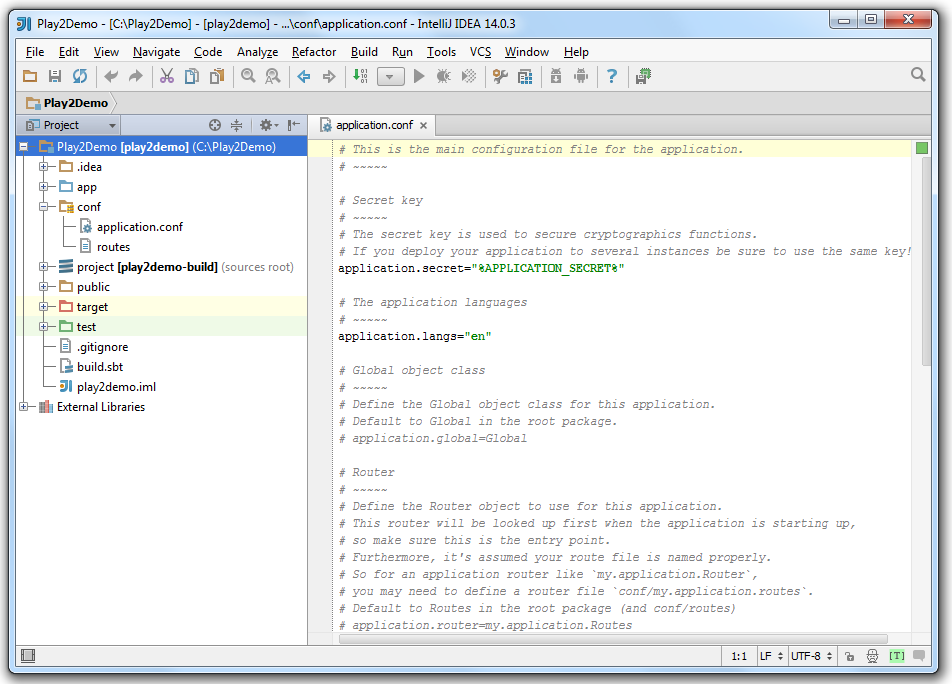Select the application.conf editor tab

(x=373, y=125)
